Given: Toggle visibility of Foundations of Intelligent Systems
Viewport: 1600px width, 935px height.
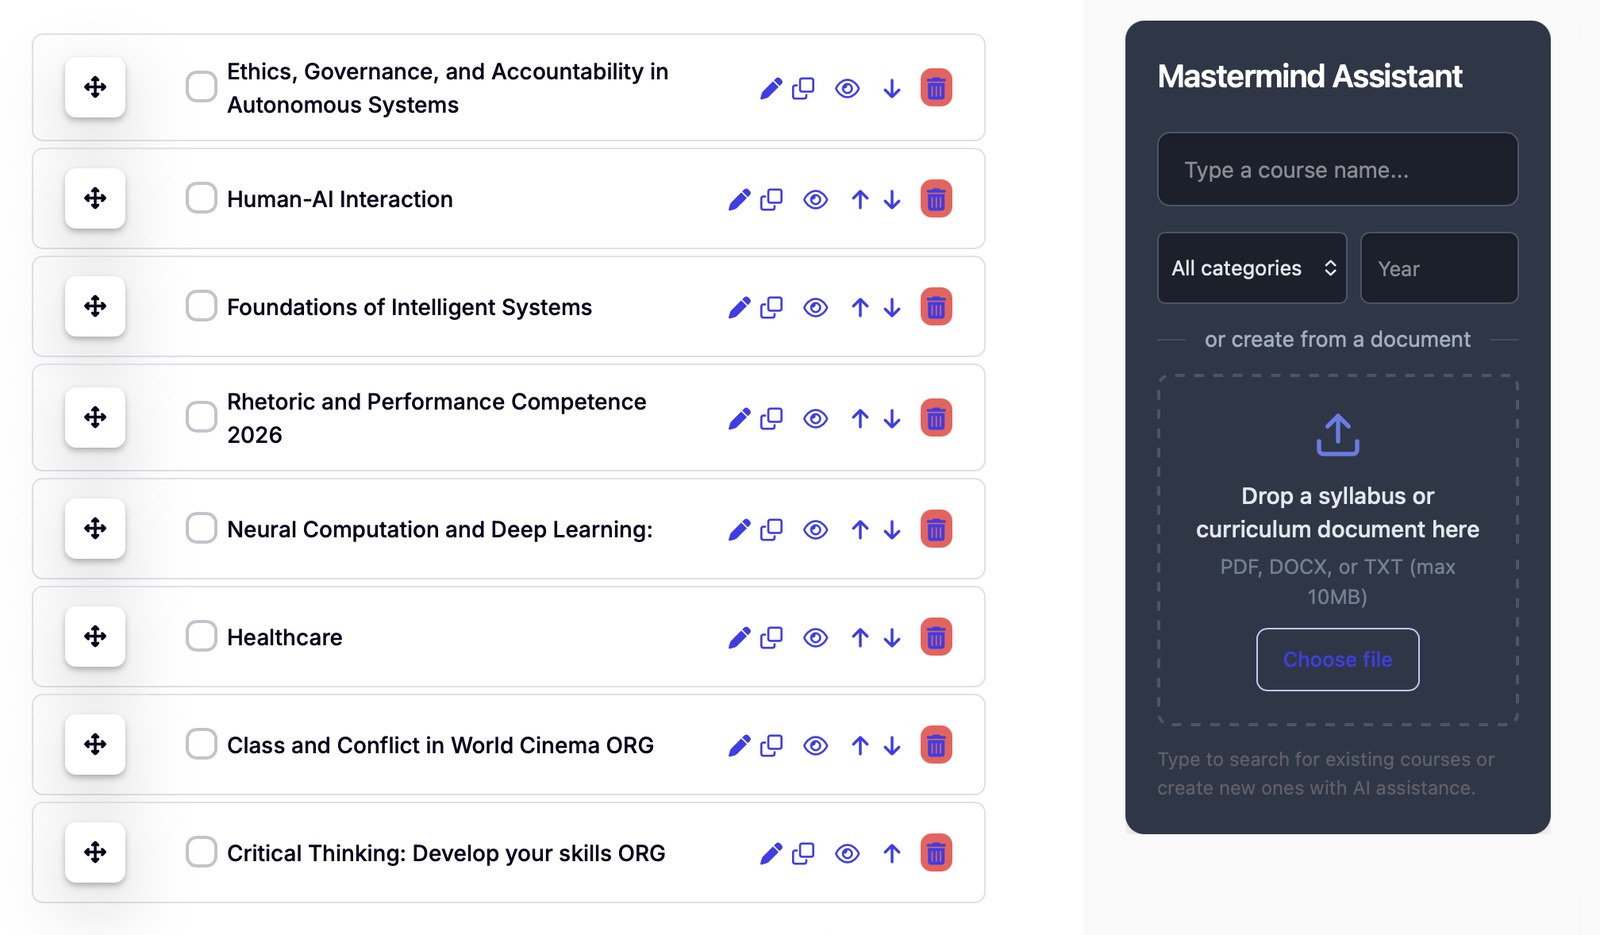Looking at the screenshot, I should (816, 308).
